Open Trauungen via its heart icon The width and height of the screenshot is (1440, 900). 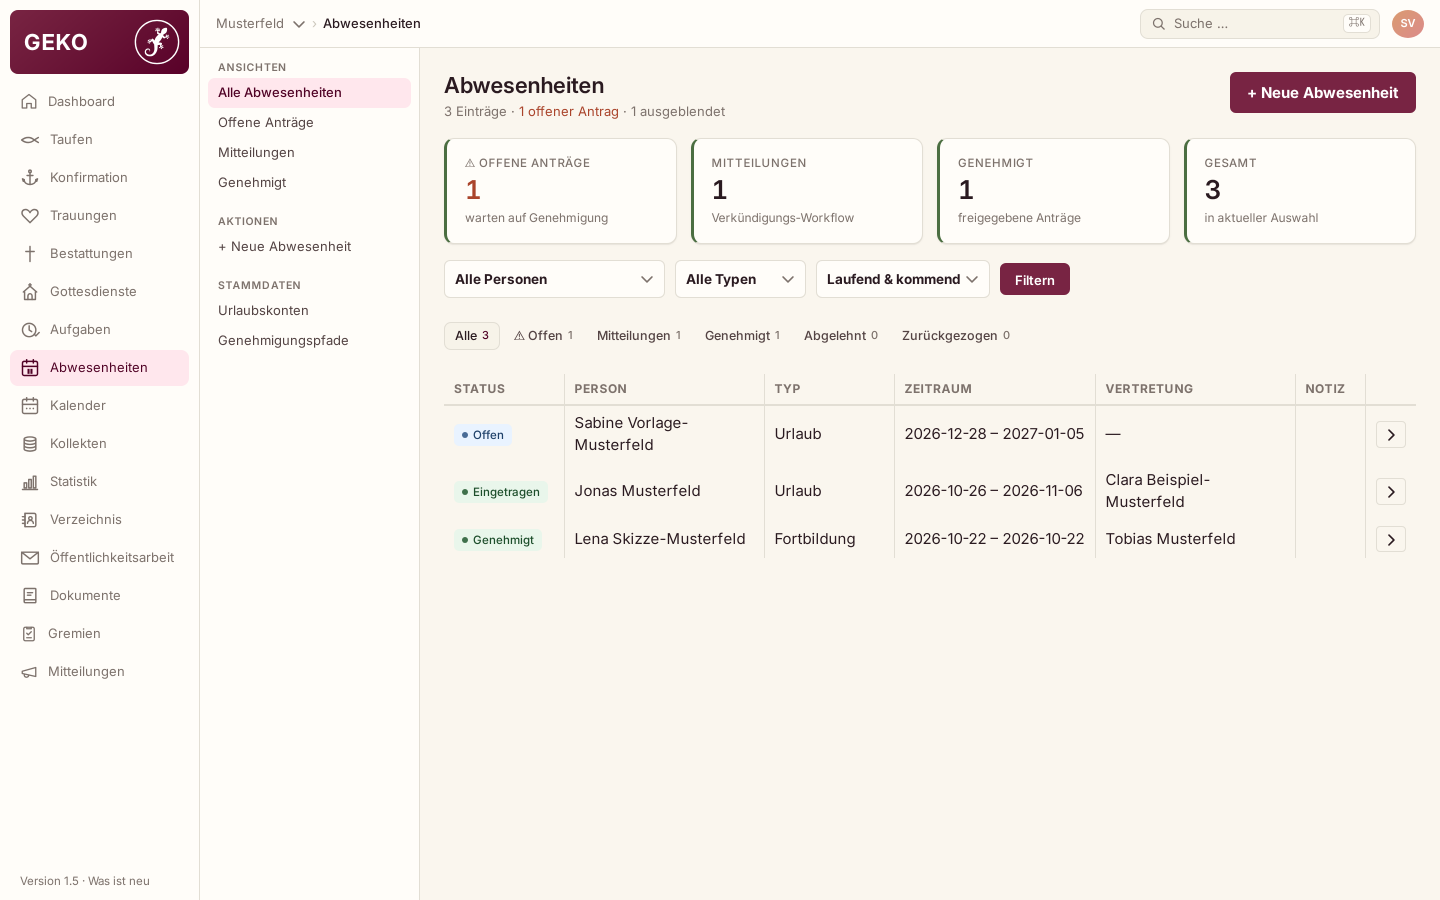tap(30, 216)
